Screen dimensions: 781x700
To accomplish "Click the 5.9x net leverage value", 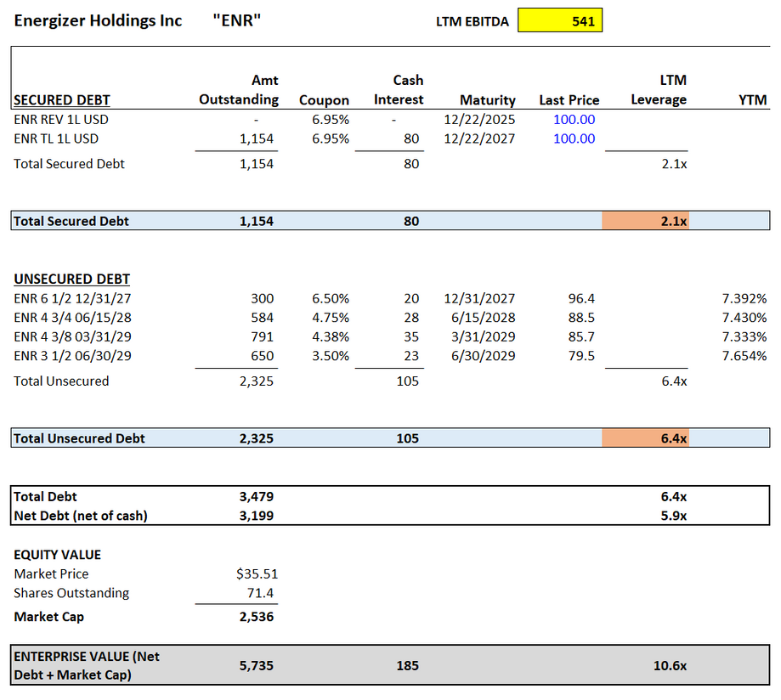I will (x=673, y=516).
